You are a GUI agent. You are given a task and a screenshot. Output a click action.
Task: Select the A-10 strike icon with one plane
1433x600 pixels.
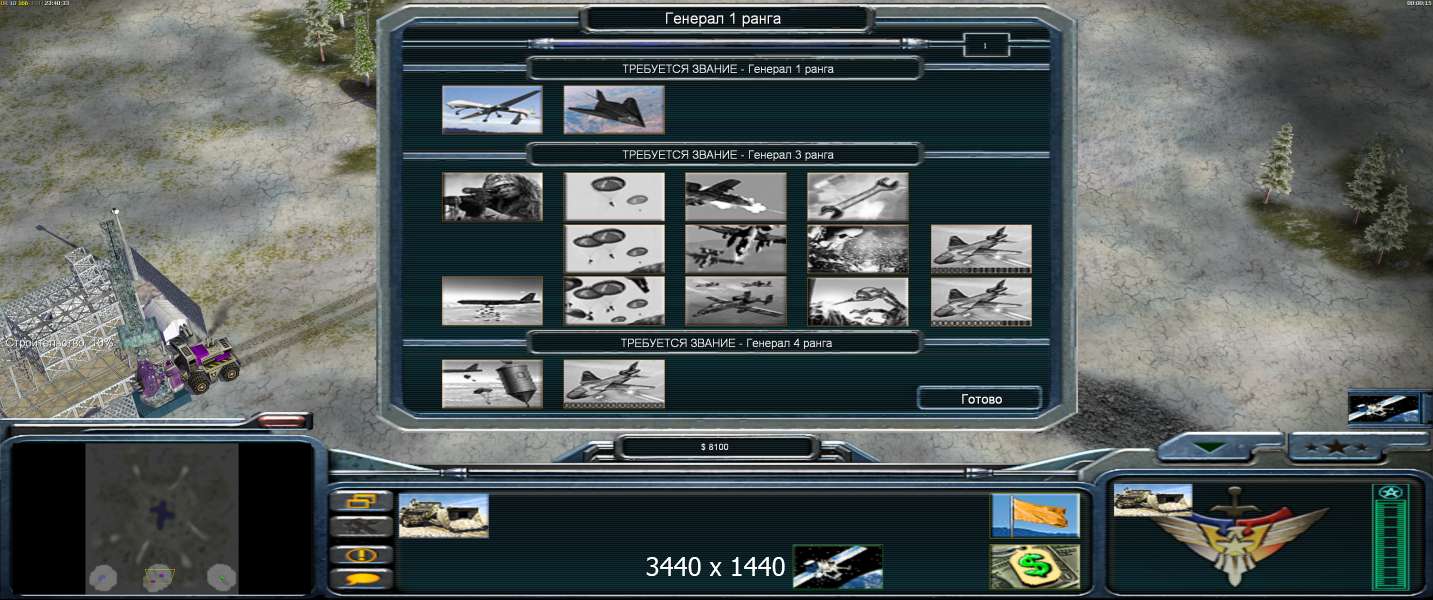coord(736,197)
